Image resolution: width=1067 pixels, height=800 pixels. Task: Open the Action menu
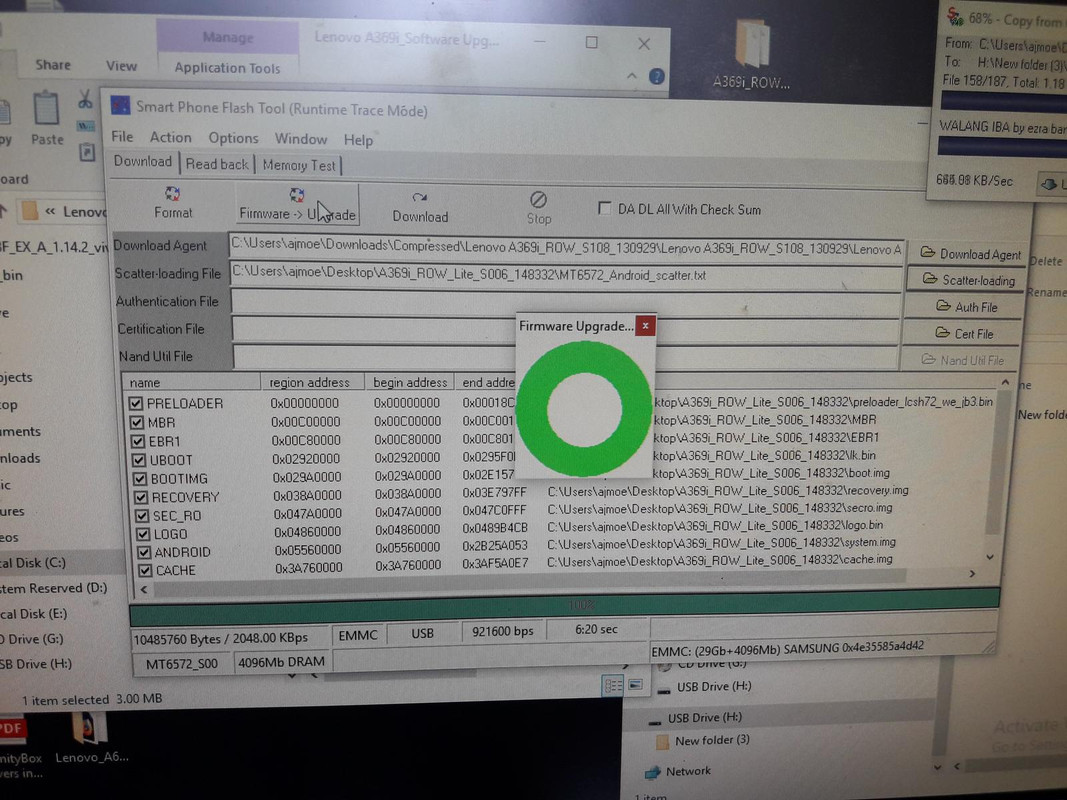[x=171, y=137]
